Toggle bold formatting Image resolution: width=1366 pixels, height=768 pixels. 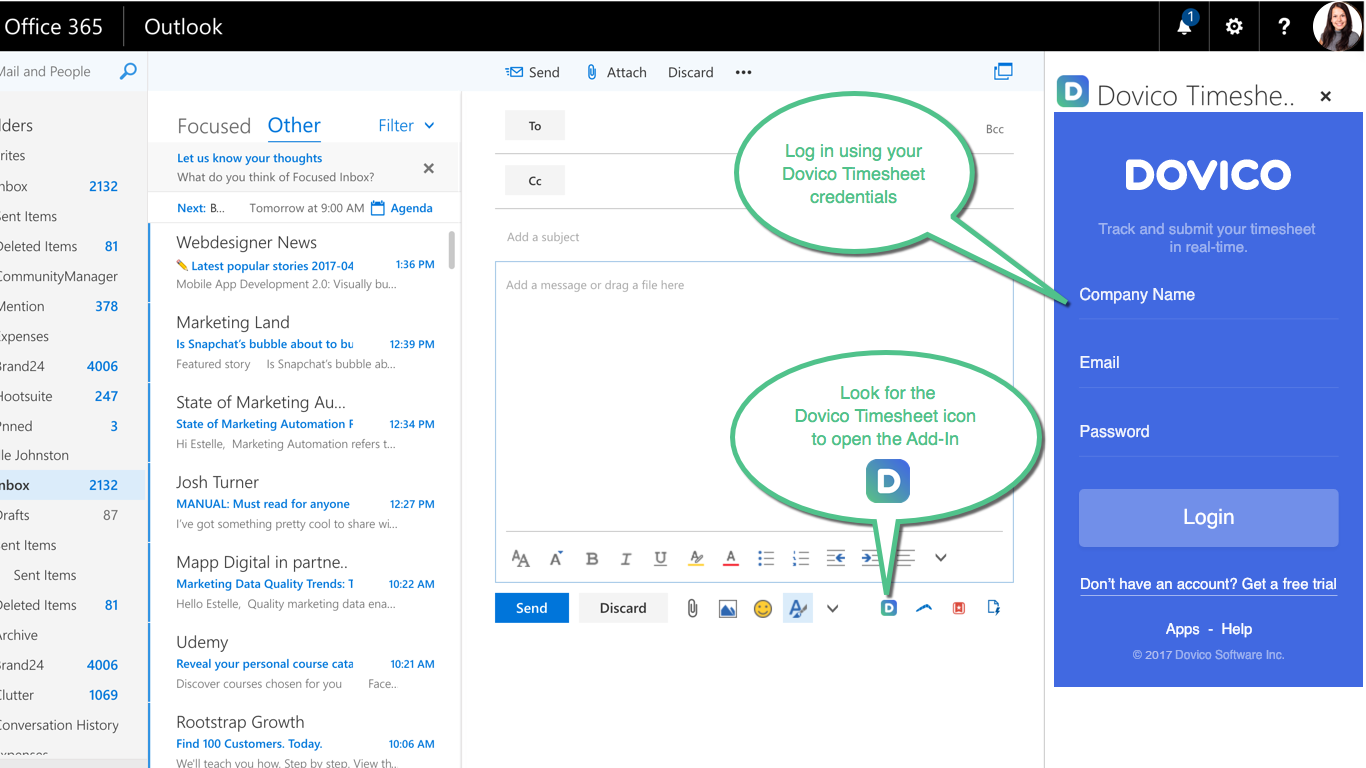[592, 558]
